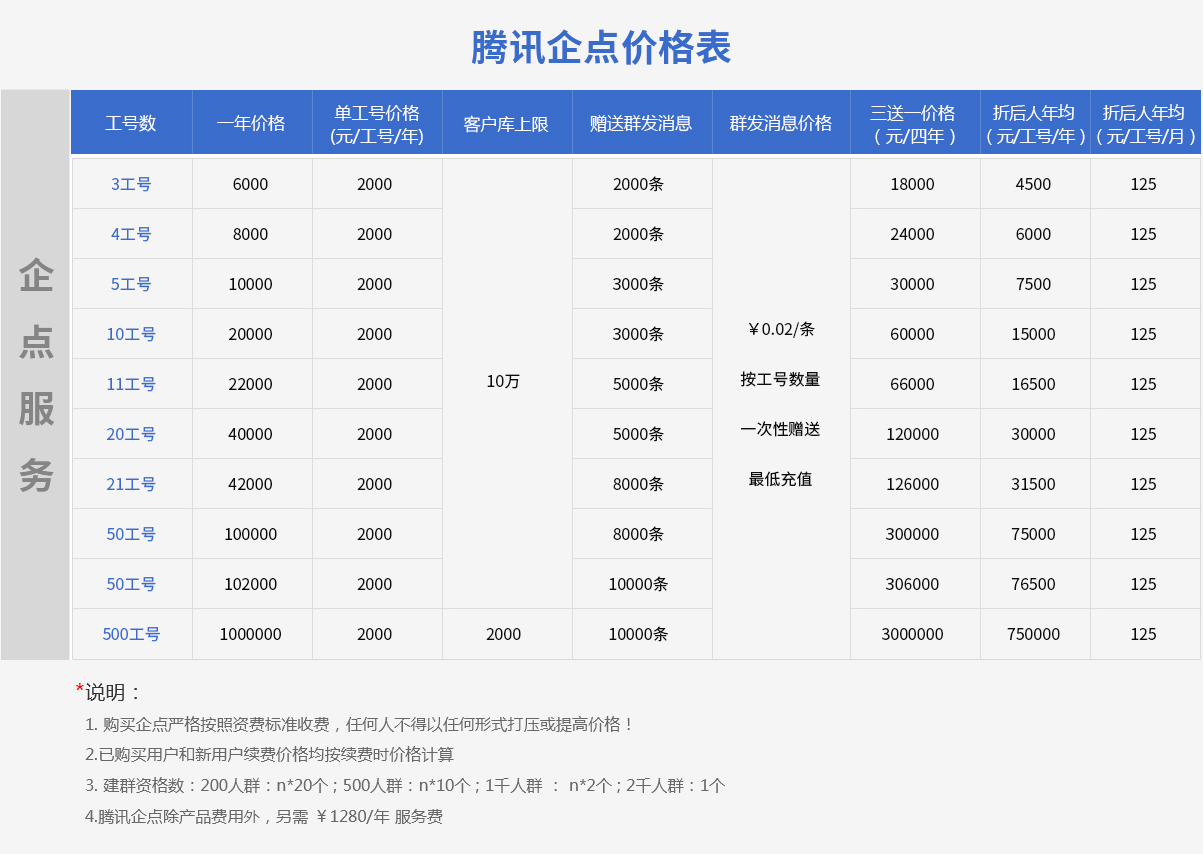The width and height of the screenshot is (1203, 854).
Task: Click the yearly average 7500
Action: [1033, 284]
